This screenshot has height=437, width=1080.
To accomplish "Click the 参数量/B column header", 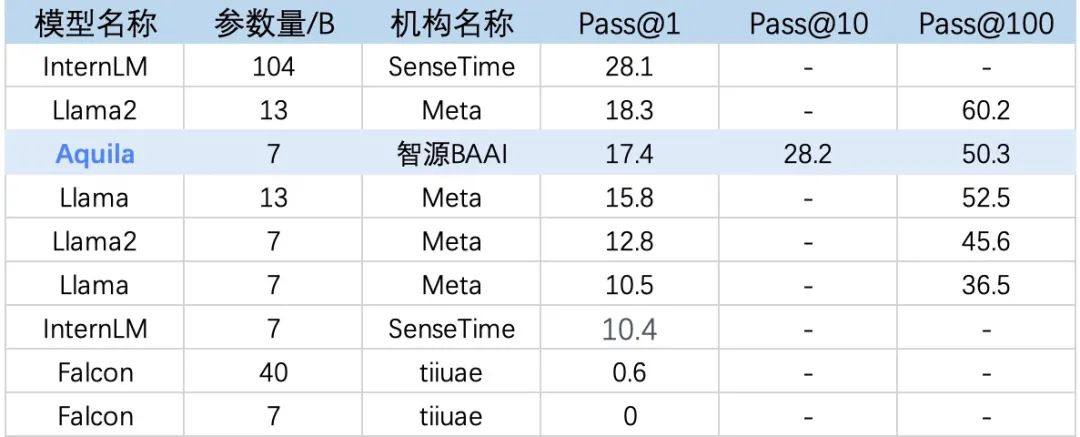I will (274, 24).
